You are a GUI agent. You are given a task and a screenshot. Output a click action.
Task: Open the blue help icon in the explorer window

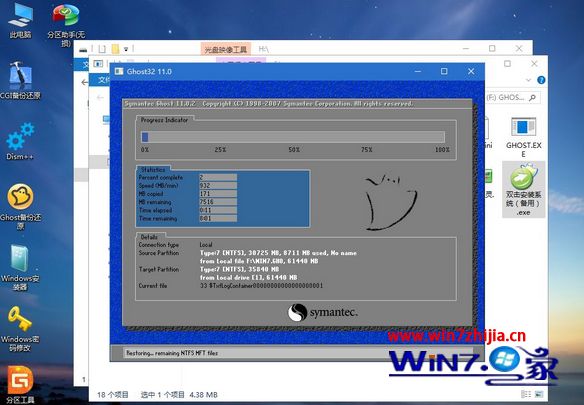pos(541,80)
